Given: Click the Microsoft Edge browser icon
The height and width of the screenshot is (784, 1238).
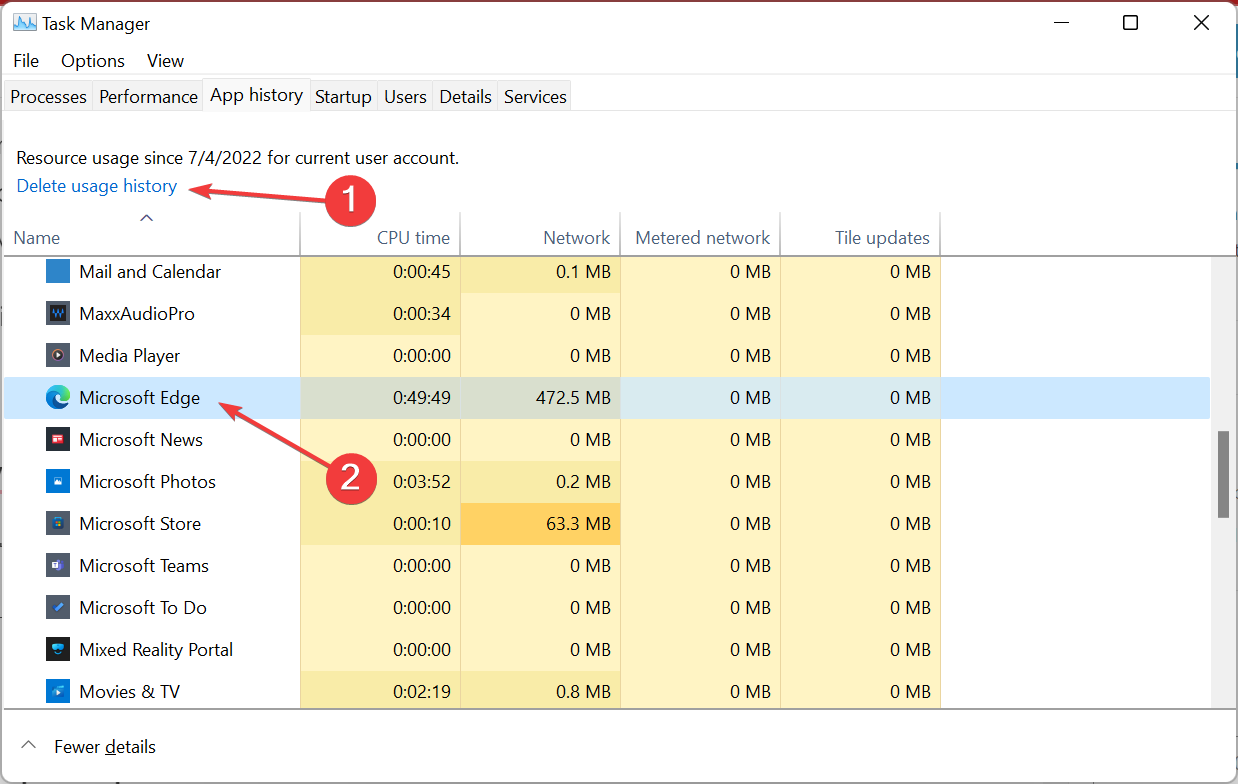Looking at the screenshot, I should pyautogui.click(x=58, y=397).
